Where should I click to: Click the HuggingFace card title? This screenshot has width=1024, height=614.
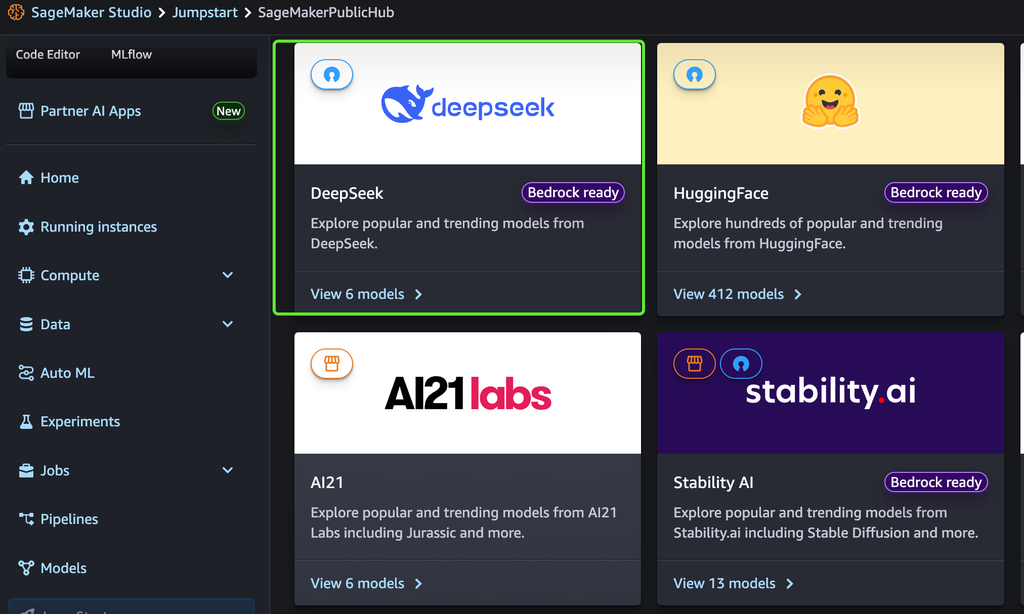point(721,193)
